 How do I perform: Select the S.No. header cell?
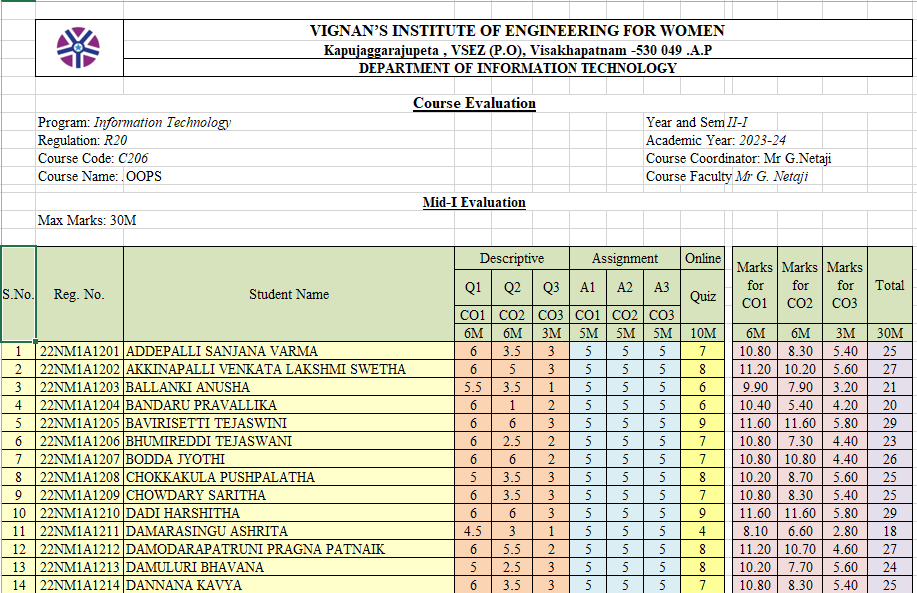point(18,294)
